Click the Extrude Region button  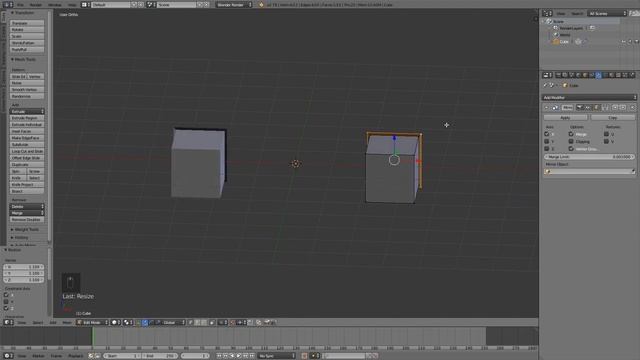(27, 118)
